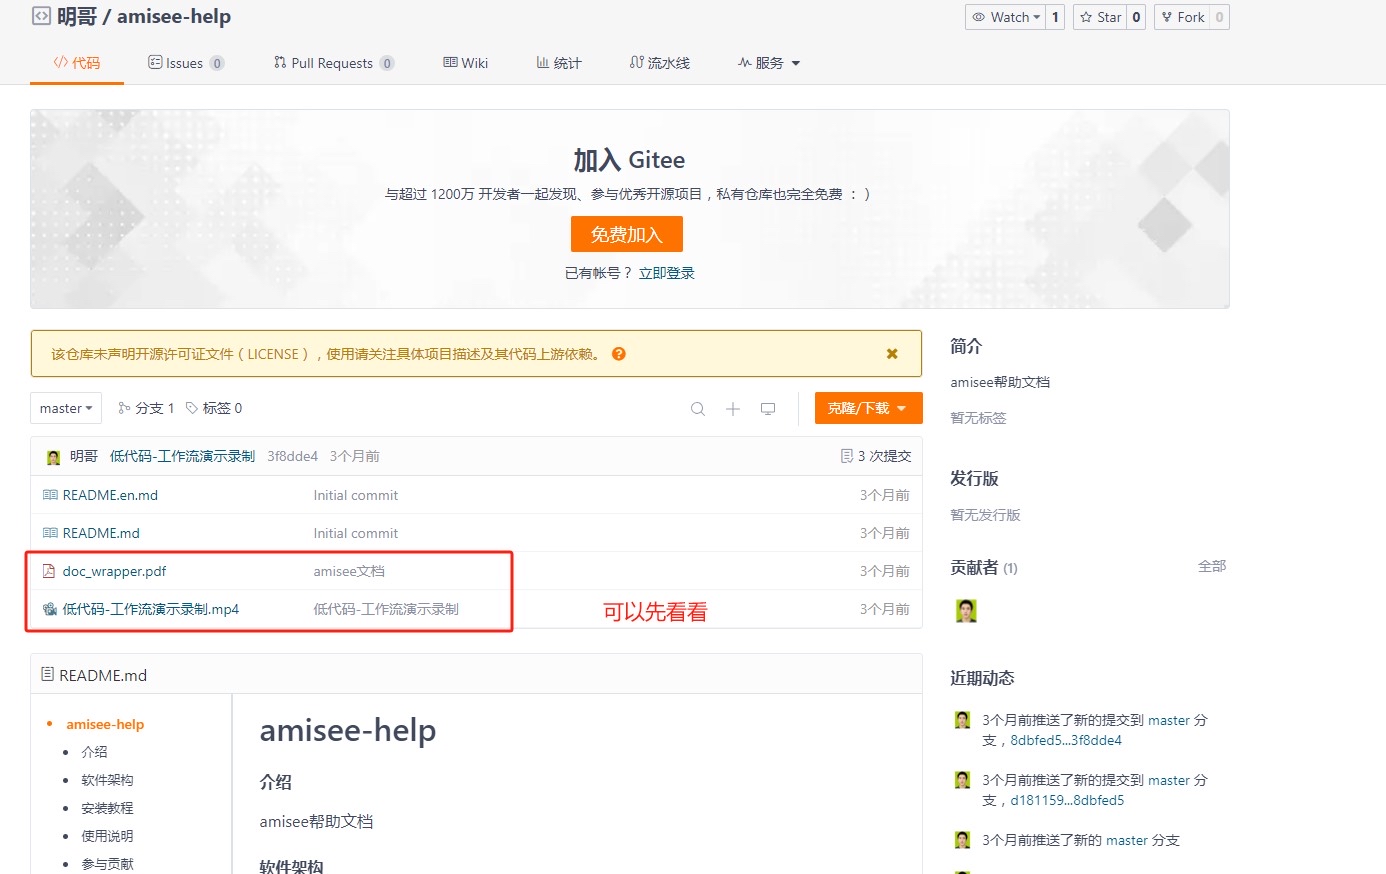Open the d181159...8dbfed5 compare link
The image size is (1386, 874).
tap(1067, 800)
